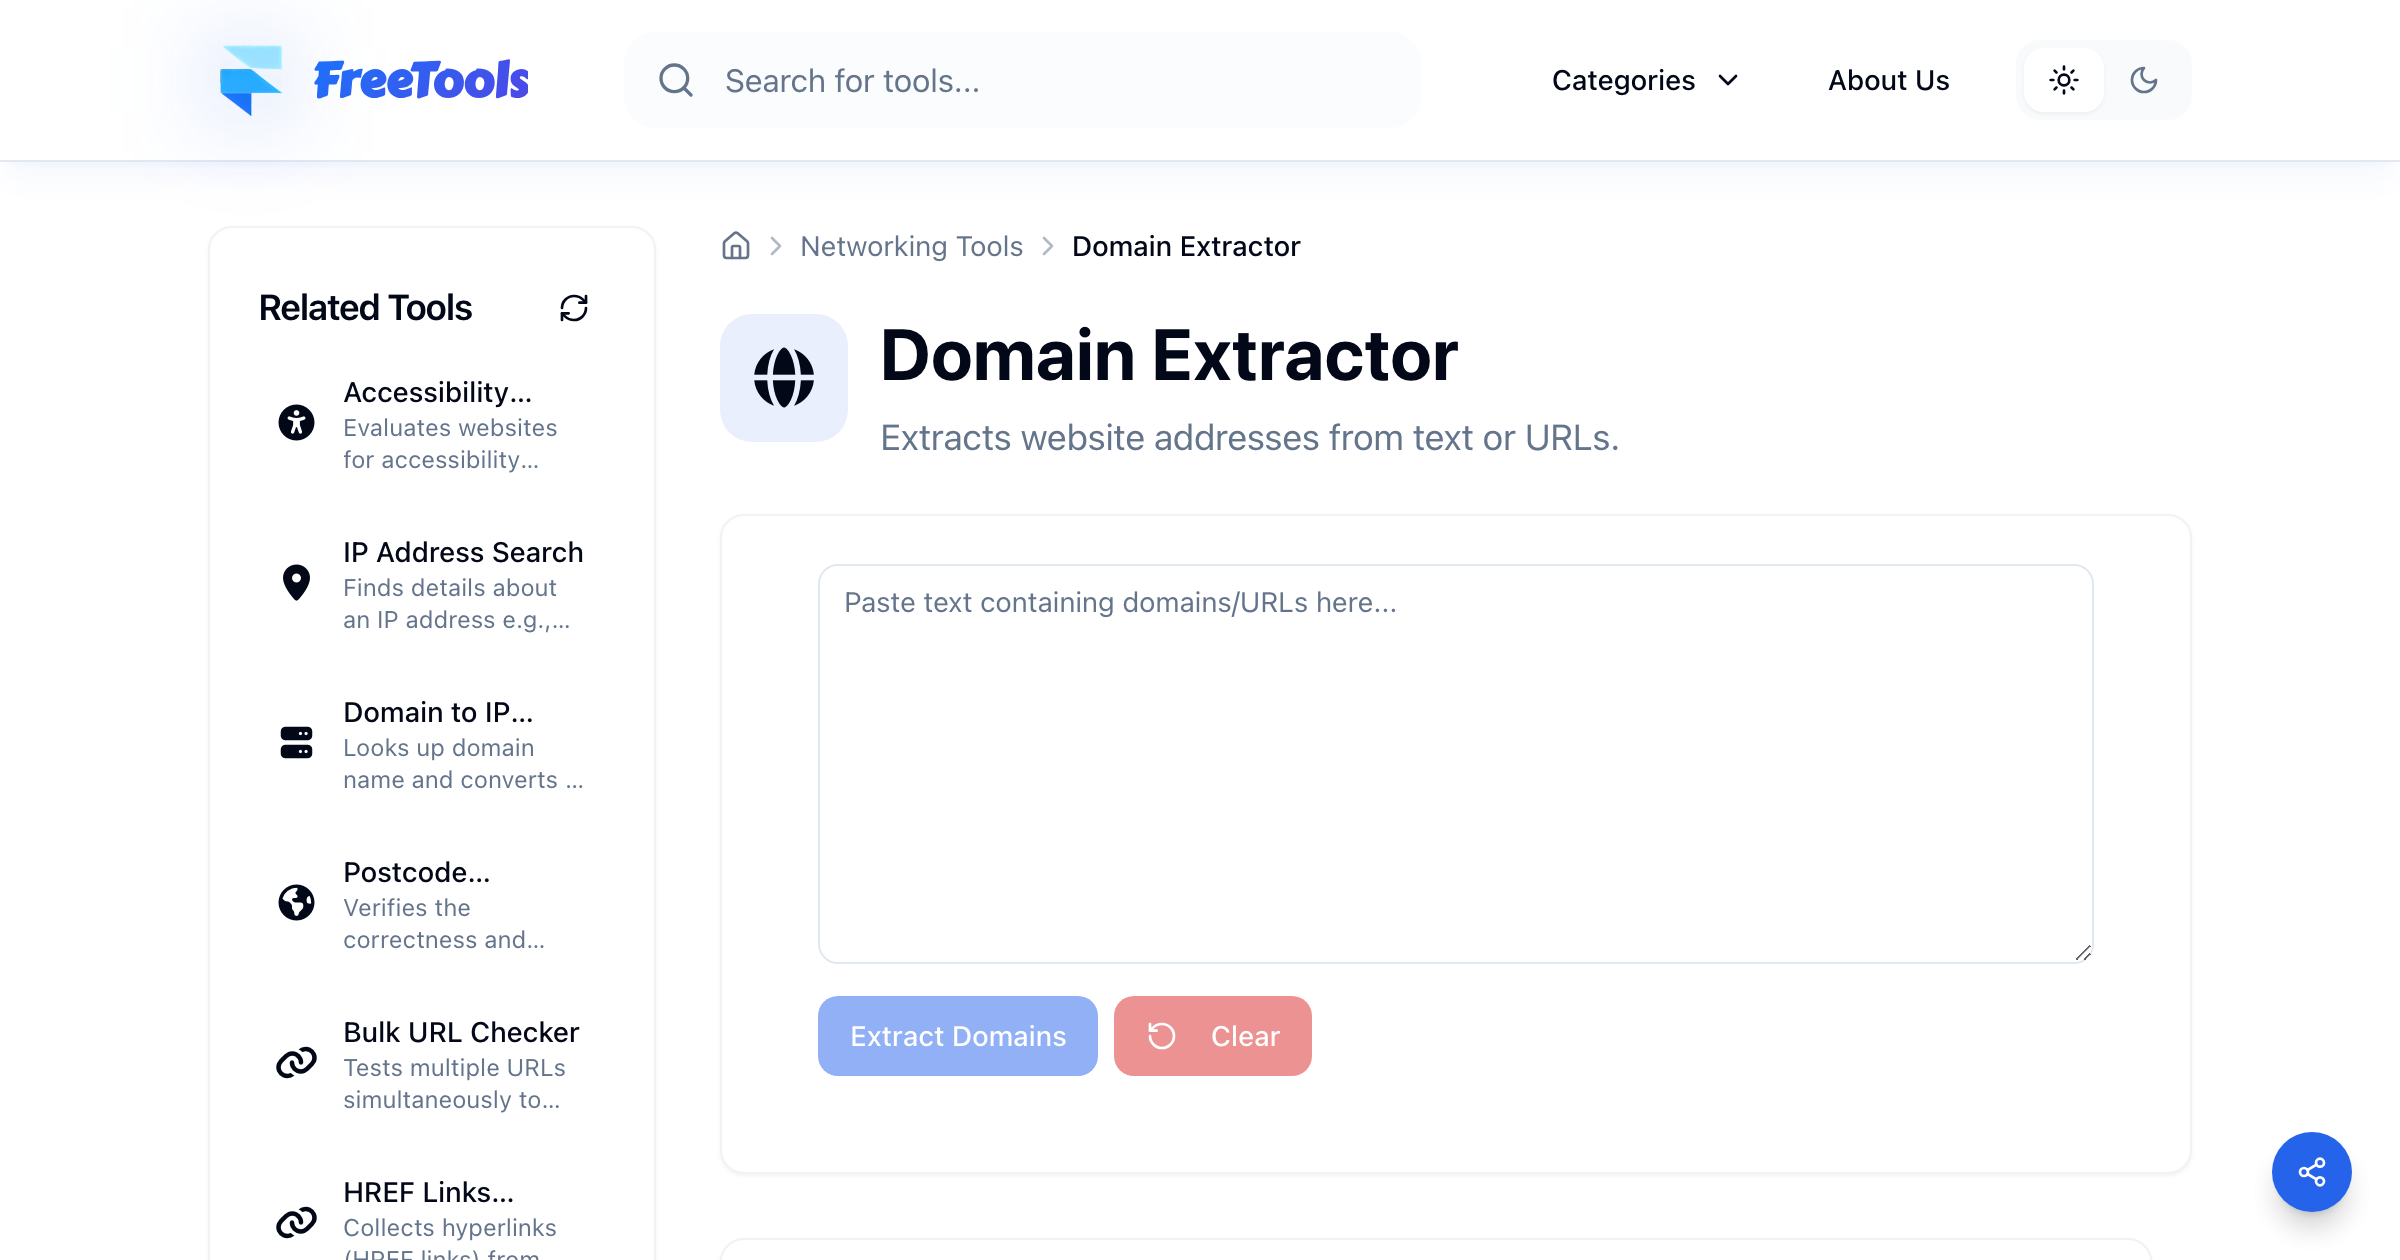
Task: Click the textarea resize handle
Action: (2083, 953)
